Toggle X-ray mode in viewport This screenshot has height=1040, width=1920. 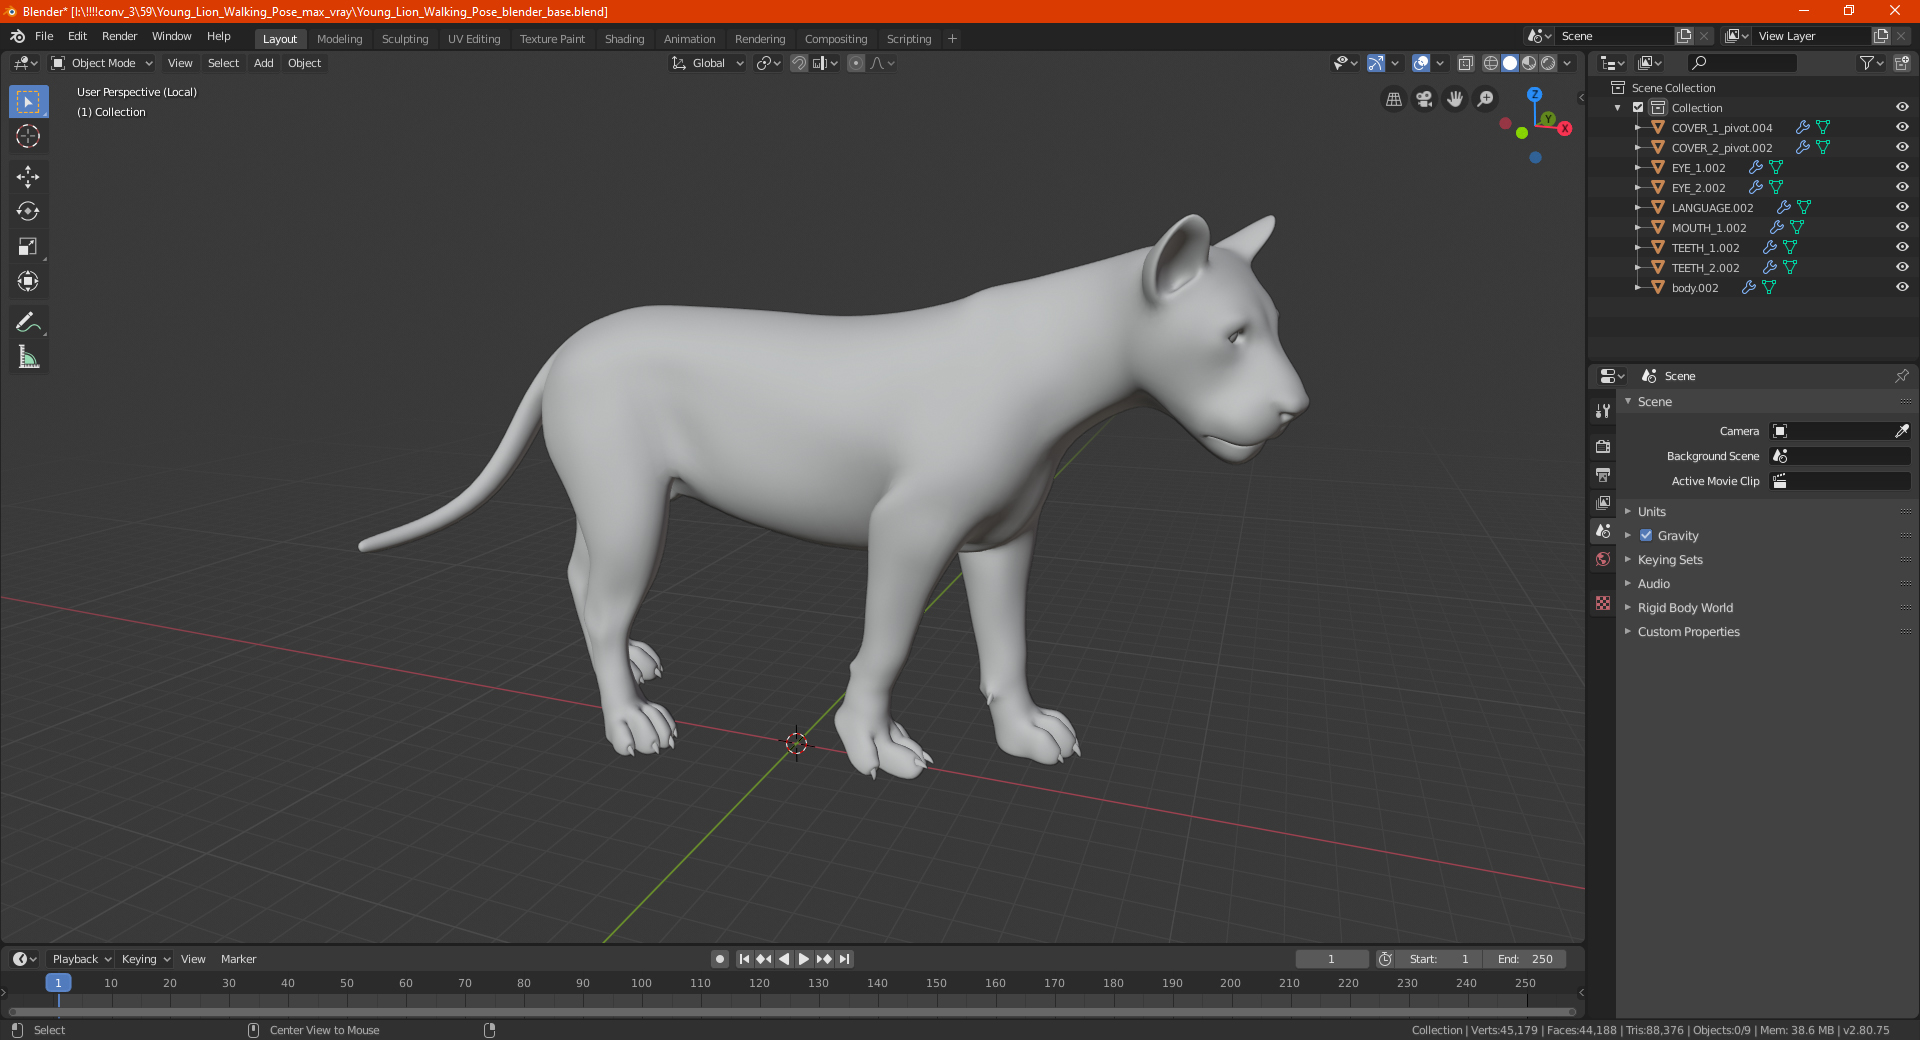(x=1465, y=63)
